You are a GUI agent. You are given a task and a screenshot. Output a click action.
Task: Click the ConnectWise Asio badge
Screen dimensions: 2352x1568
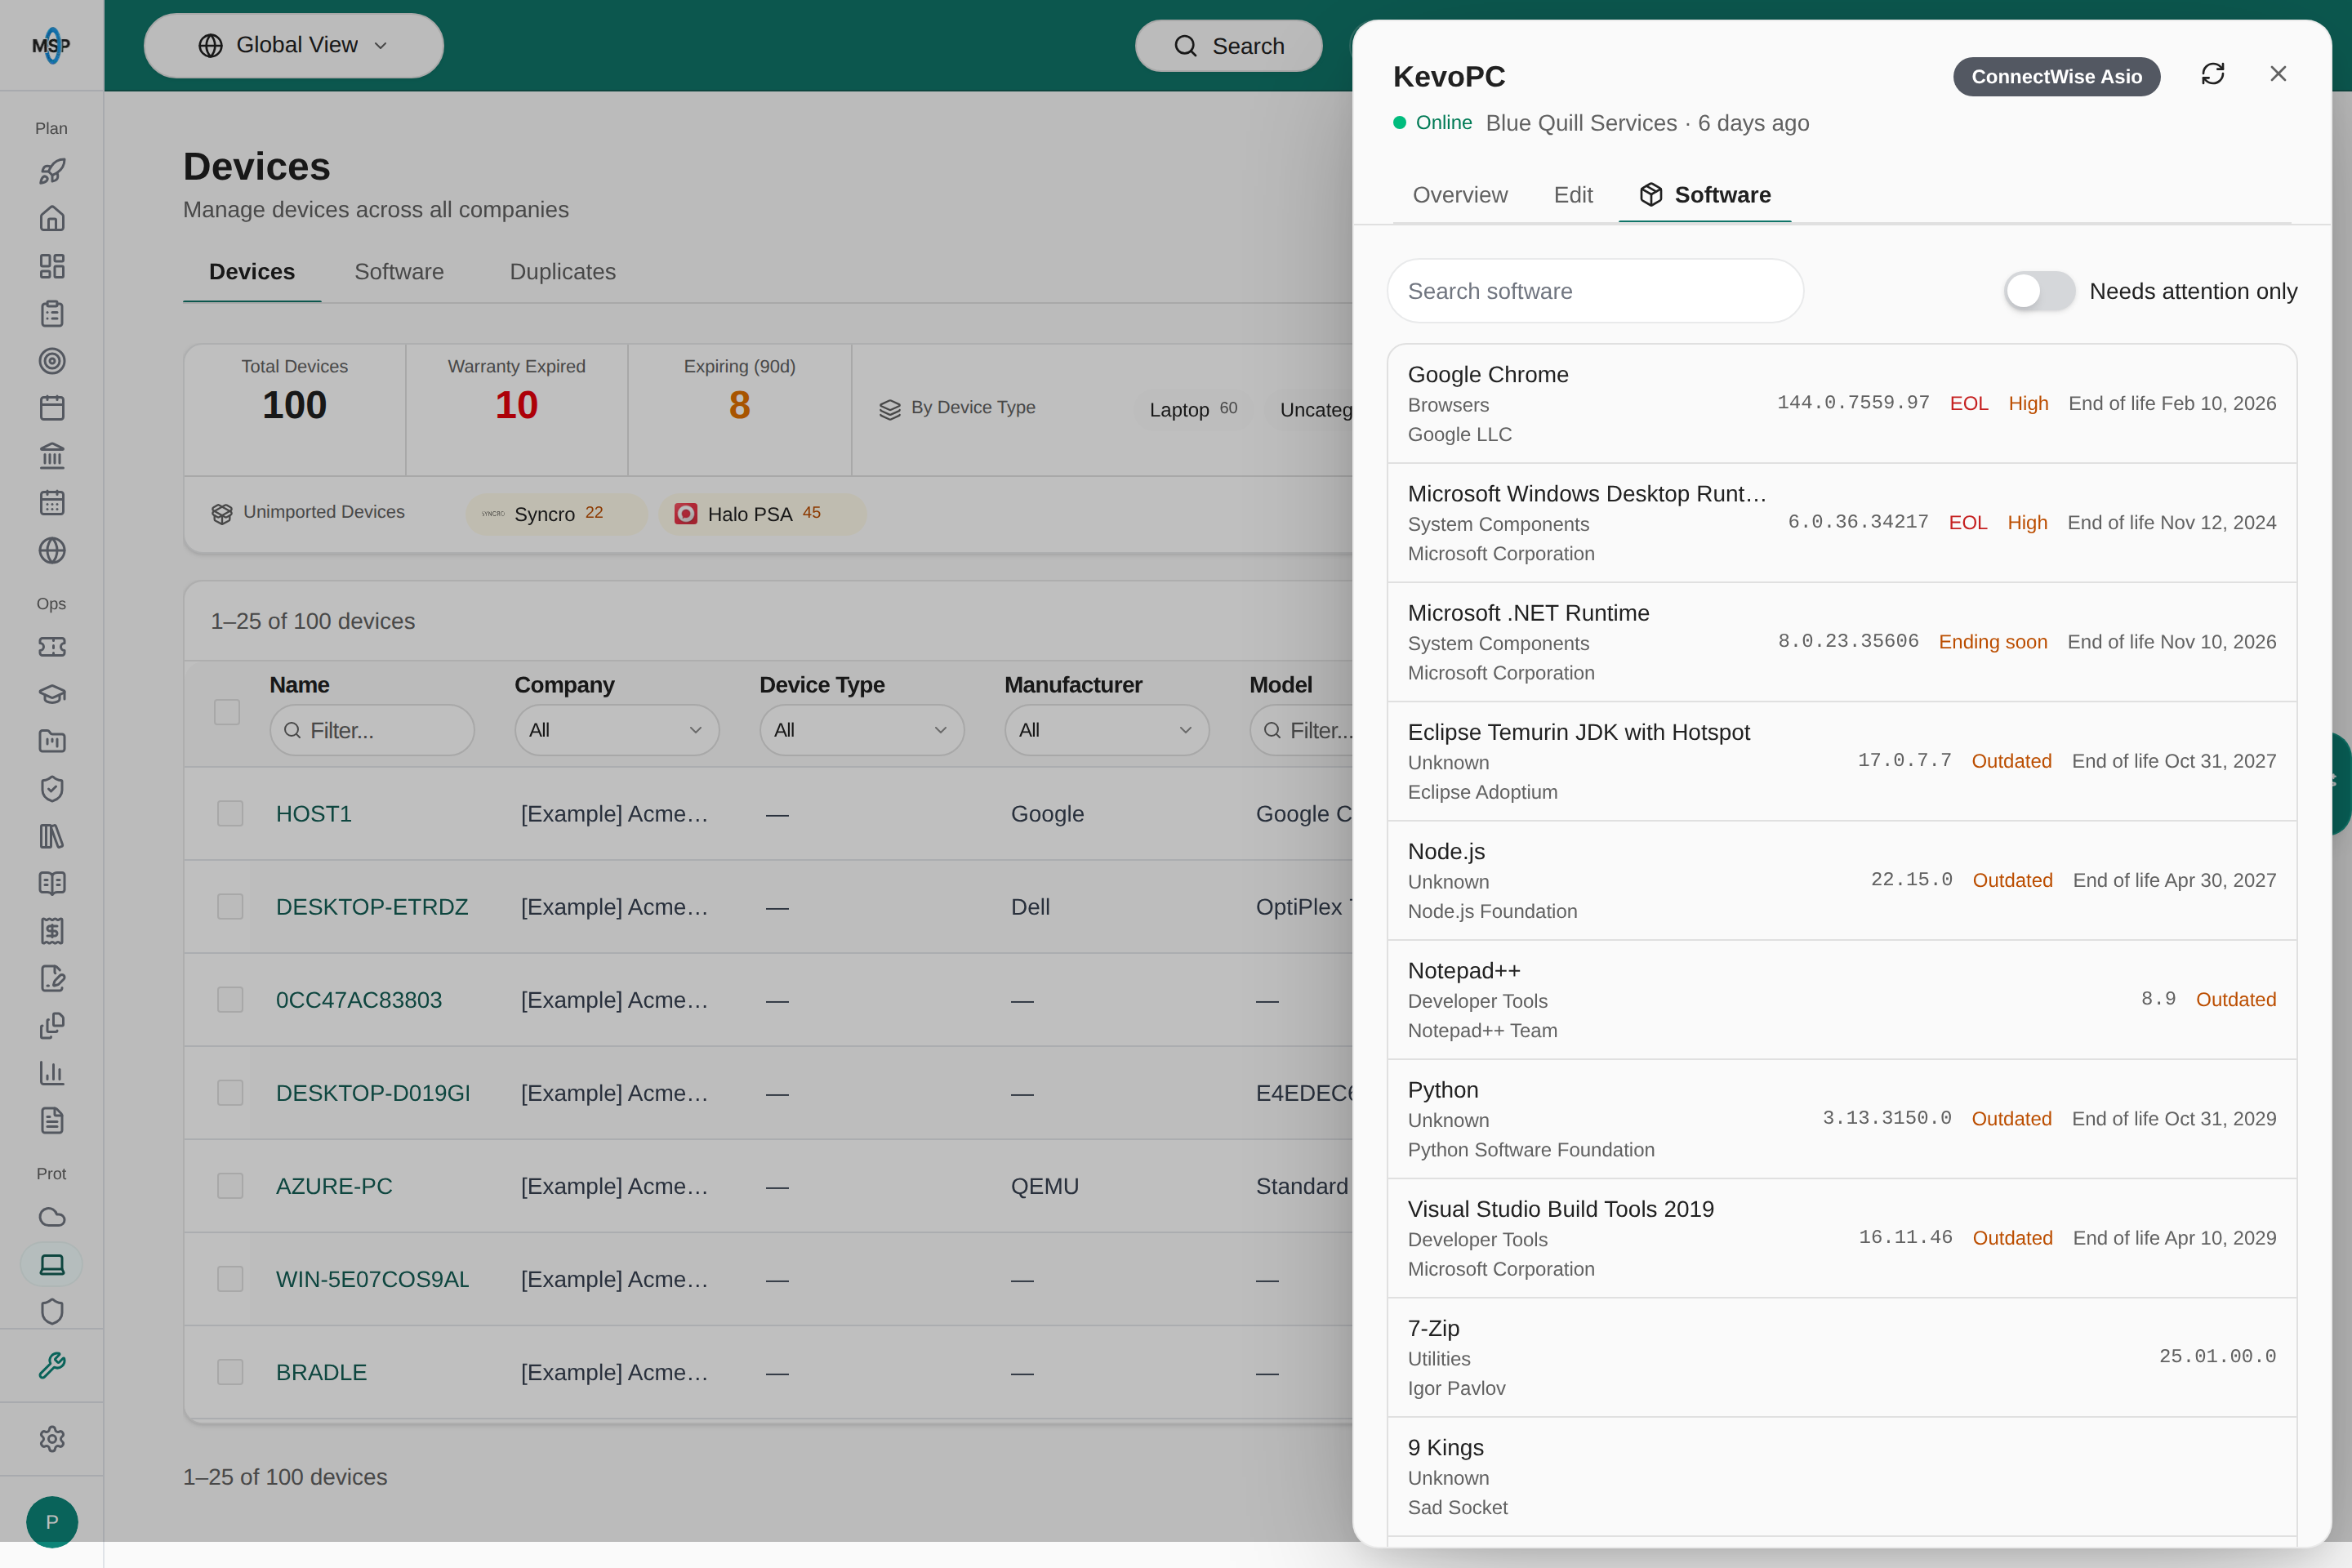pyautogui.click(x=2056, y=77)
